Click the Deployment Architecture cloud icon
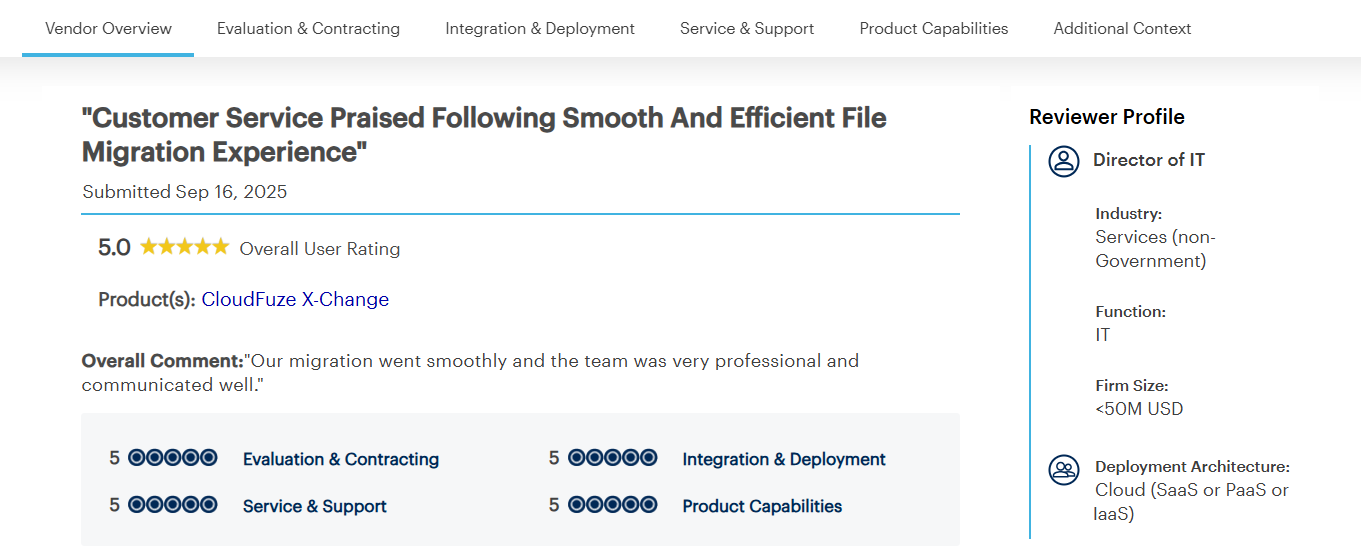Screen dimensions: 1361x557 (x=1064, y=469)
